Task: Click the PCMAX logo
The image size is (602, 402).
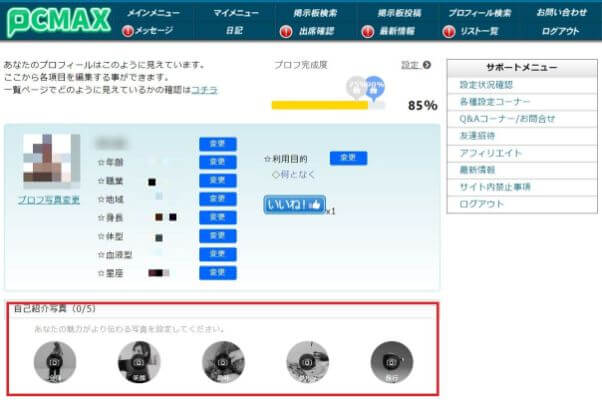Action: (x=59, y=22)
